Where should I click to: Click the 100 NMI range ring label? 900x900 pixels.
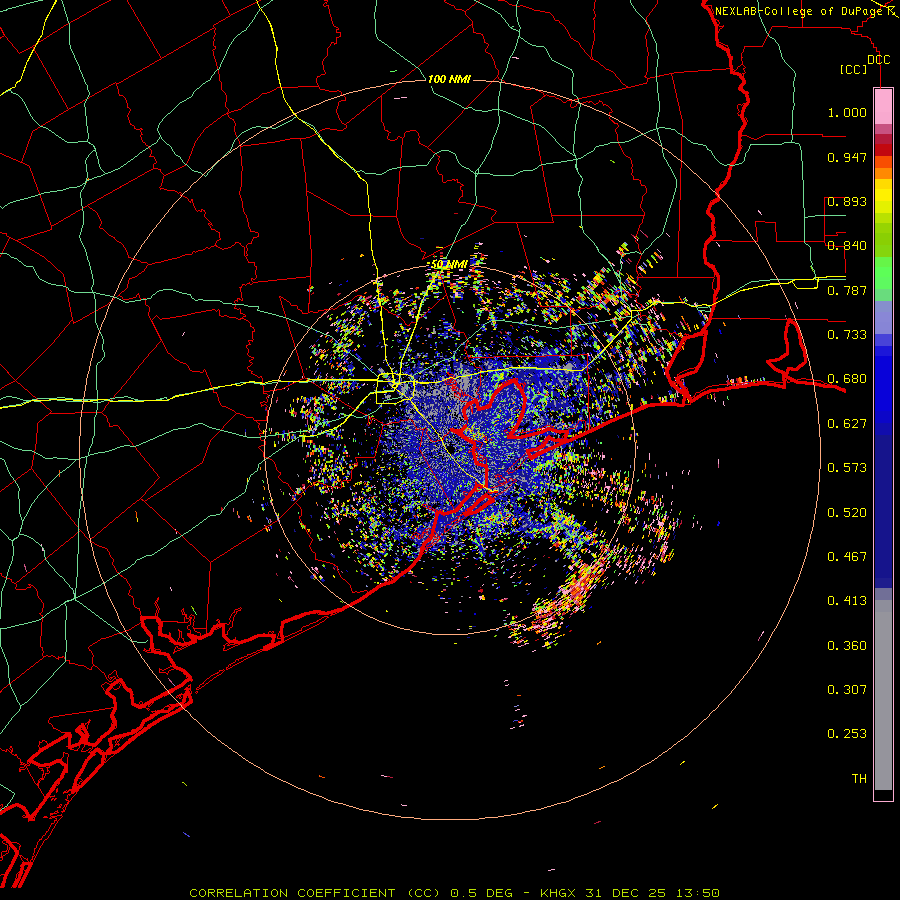click(449, 79)
